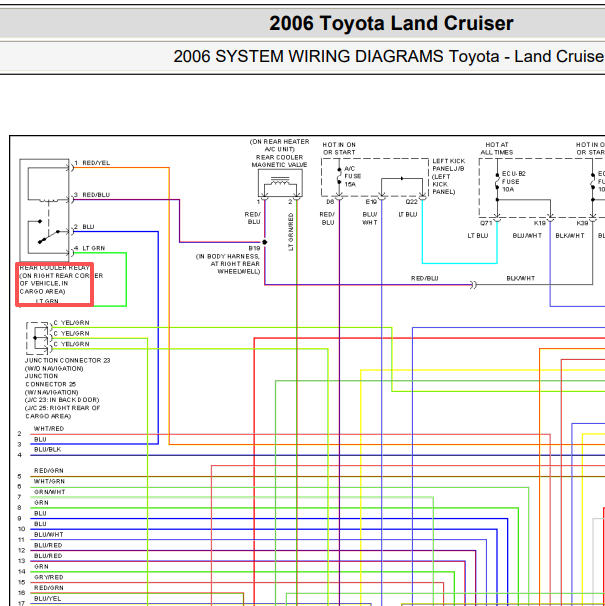605x606 pixels.
Task: Click the "WHT/RED" label on wire 2
Action: (49, 429)
